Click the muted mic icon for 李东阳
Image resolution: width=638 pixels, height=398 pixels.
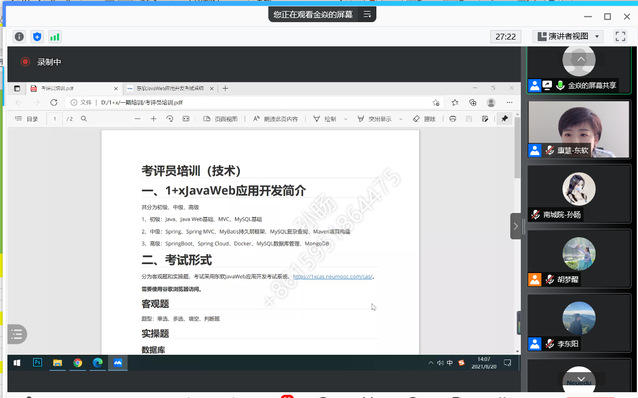(x=550, y=343)
